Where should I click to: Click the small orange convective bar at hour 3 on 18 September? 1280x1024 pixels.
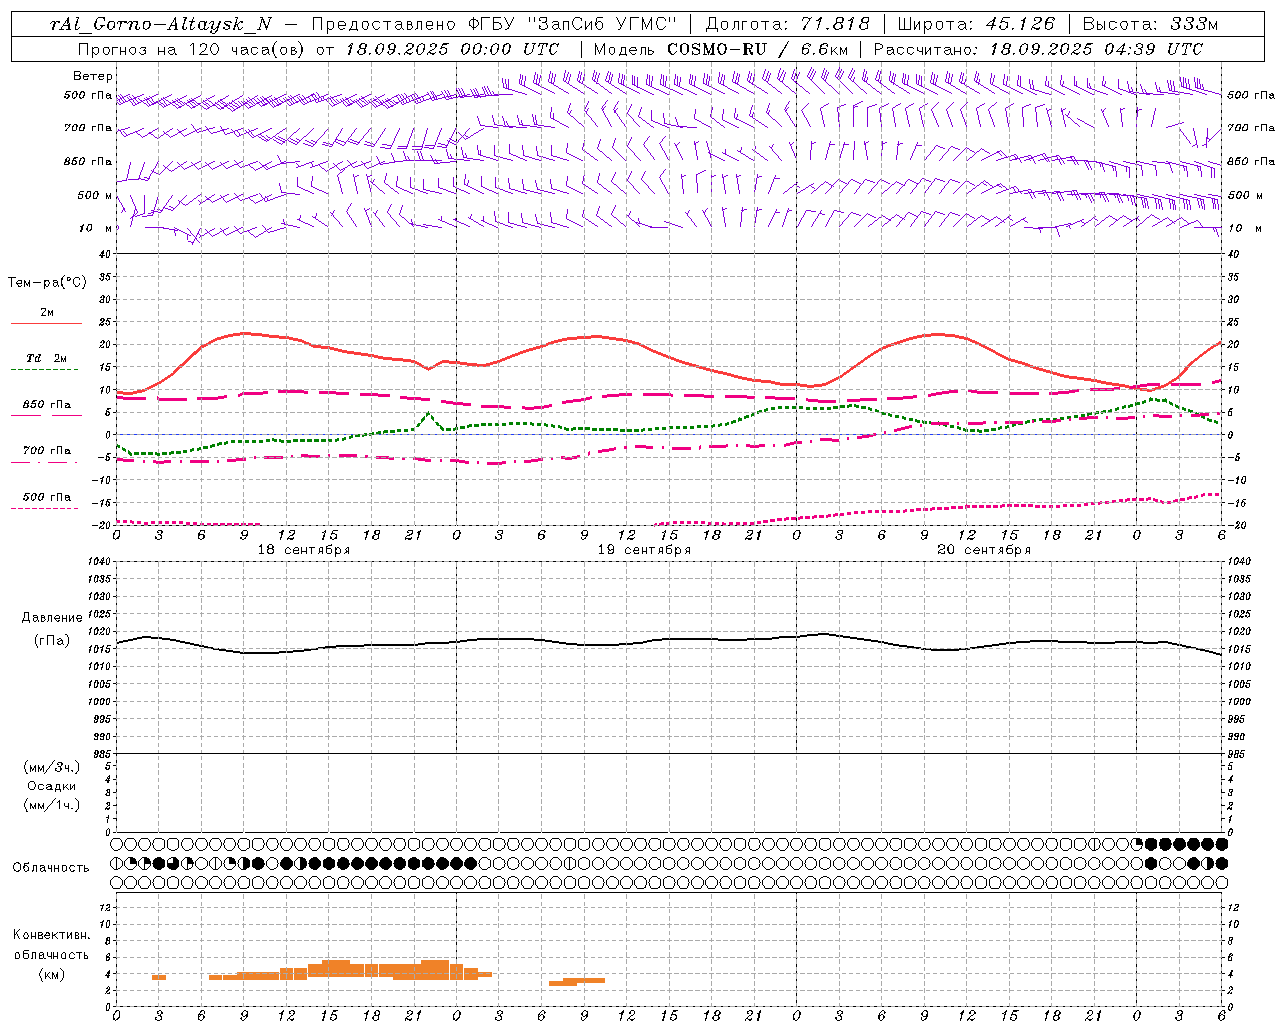[x=159, y=977]
